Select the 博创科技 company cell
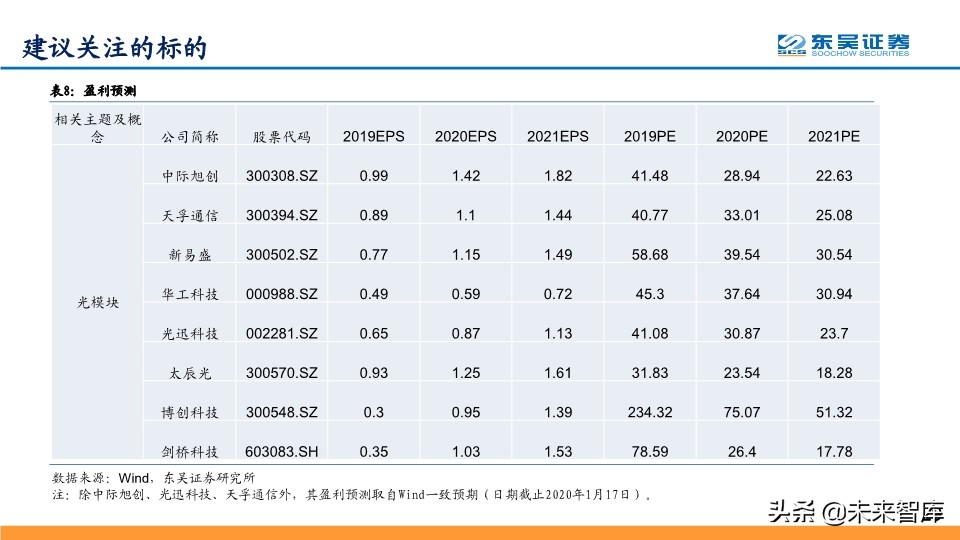Image resolution: width=960 pixels, height=540 pixels. 190,412
